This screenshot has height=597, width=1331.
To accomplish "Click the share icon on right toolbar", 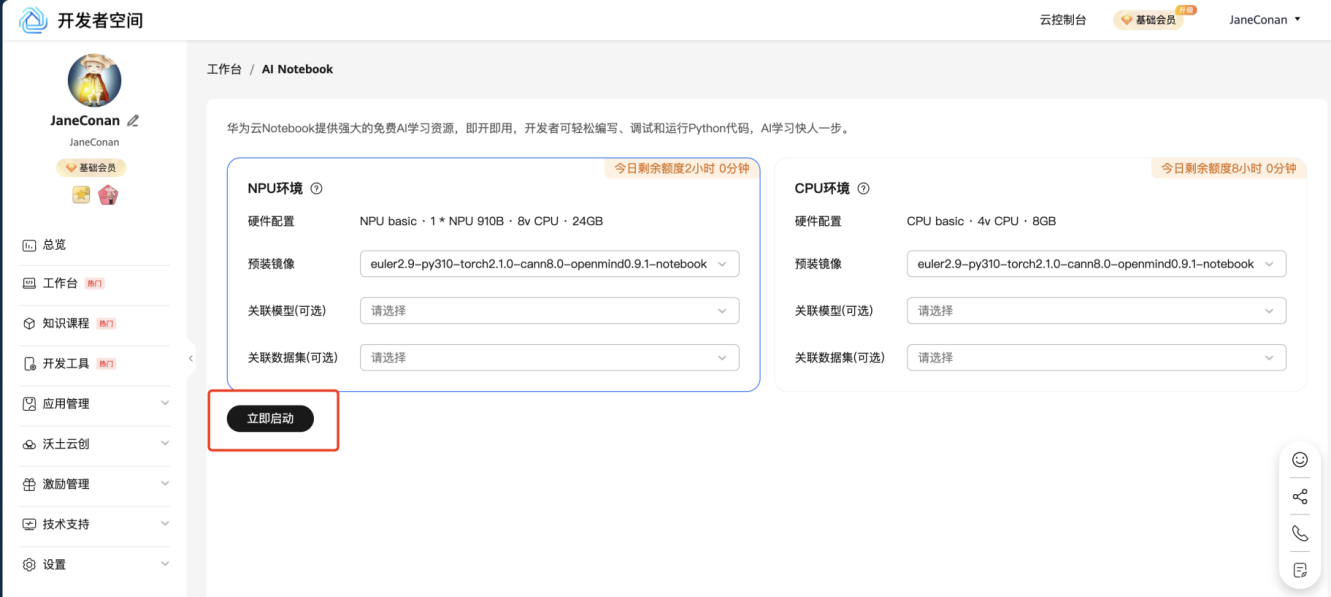I will pyautogui.click(x=1300, y=497).
